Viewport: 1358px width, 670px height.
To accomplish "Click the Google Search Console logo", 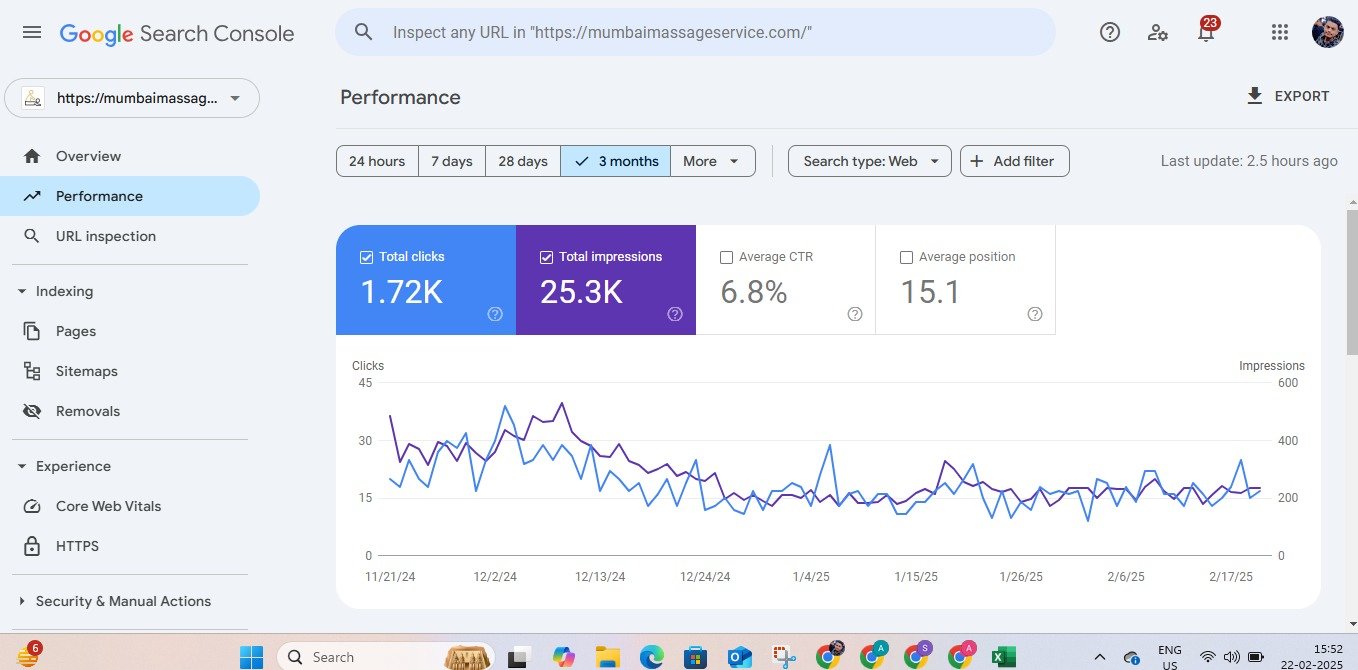I will pyautogui.click(x=177, y=33).
